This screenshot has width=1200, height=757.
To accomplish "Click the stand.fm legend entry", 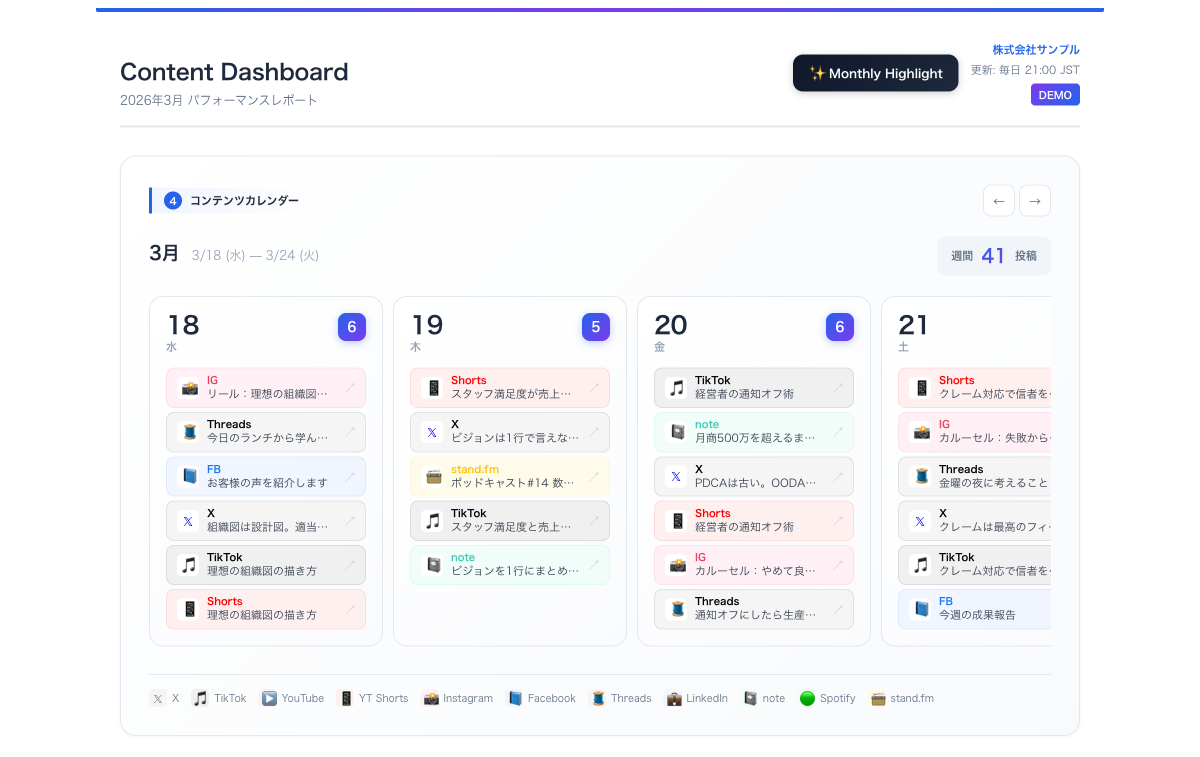I will click(903, 698).
